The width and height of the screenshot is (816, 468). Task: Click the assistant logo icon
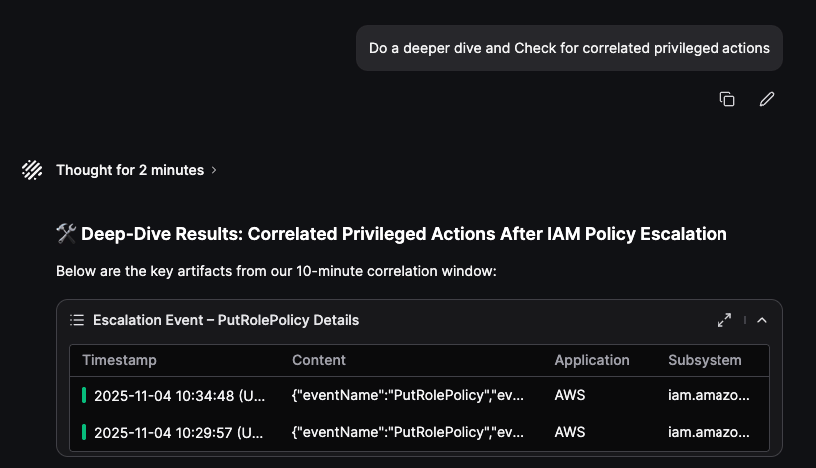tap(32, 170)
